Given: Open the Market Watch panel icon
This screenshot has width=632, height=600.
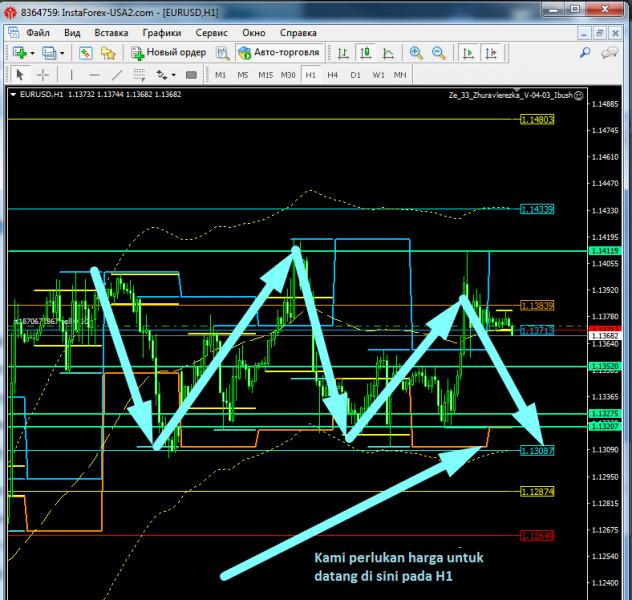Looking at the screenshot, I should click(x=85, y=53).
